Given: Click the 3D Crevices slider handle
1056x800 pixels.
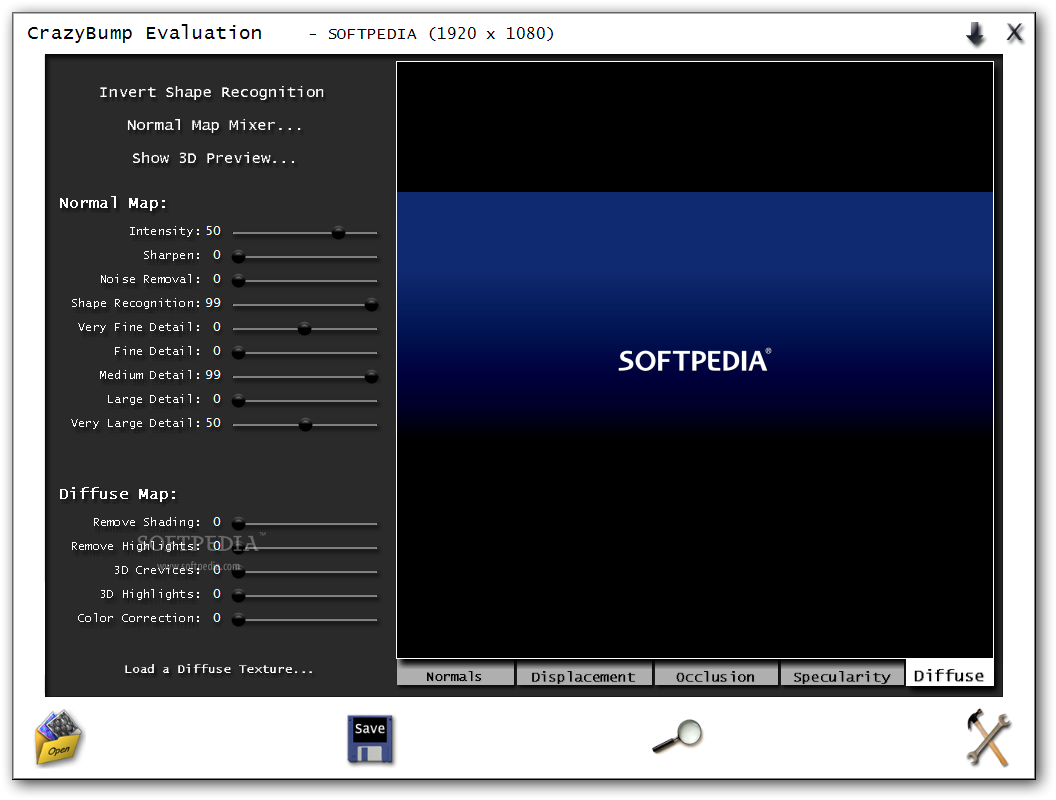Looking at the screenshot, I should point(238,571).
